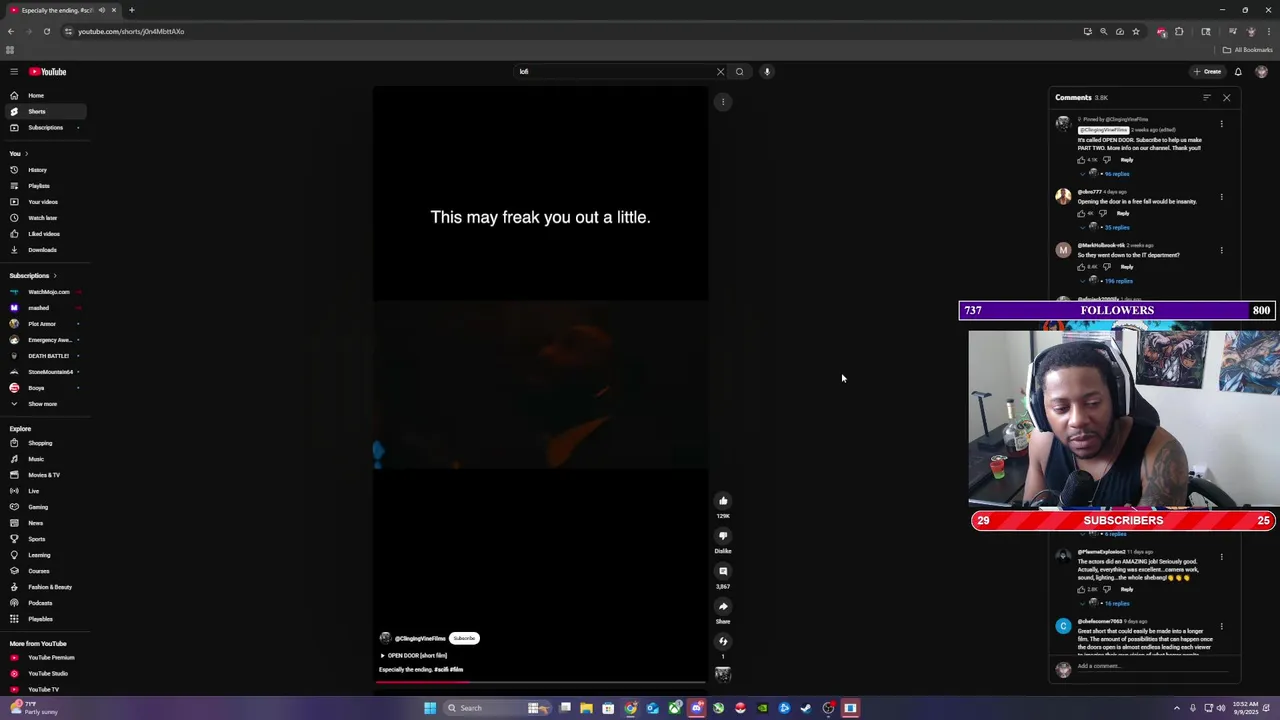
Task: Open the notifications bell
Action: [x=1238, y=72]
